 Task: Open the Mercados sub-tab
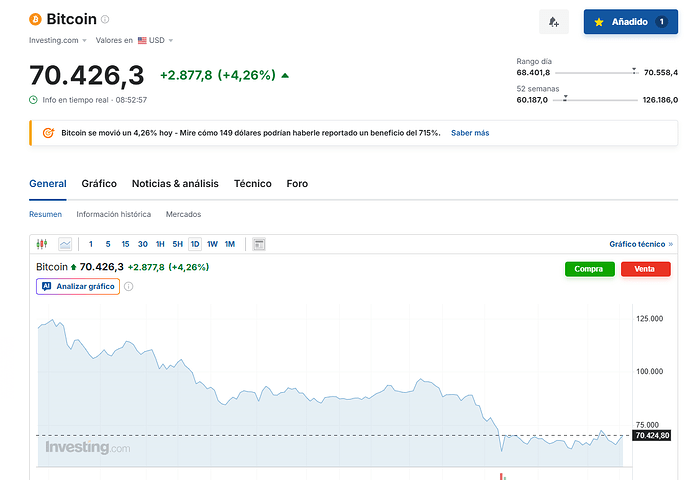(x=184, y=214)
